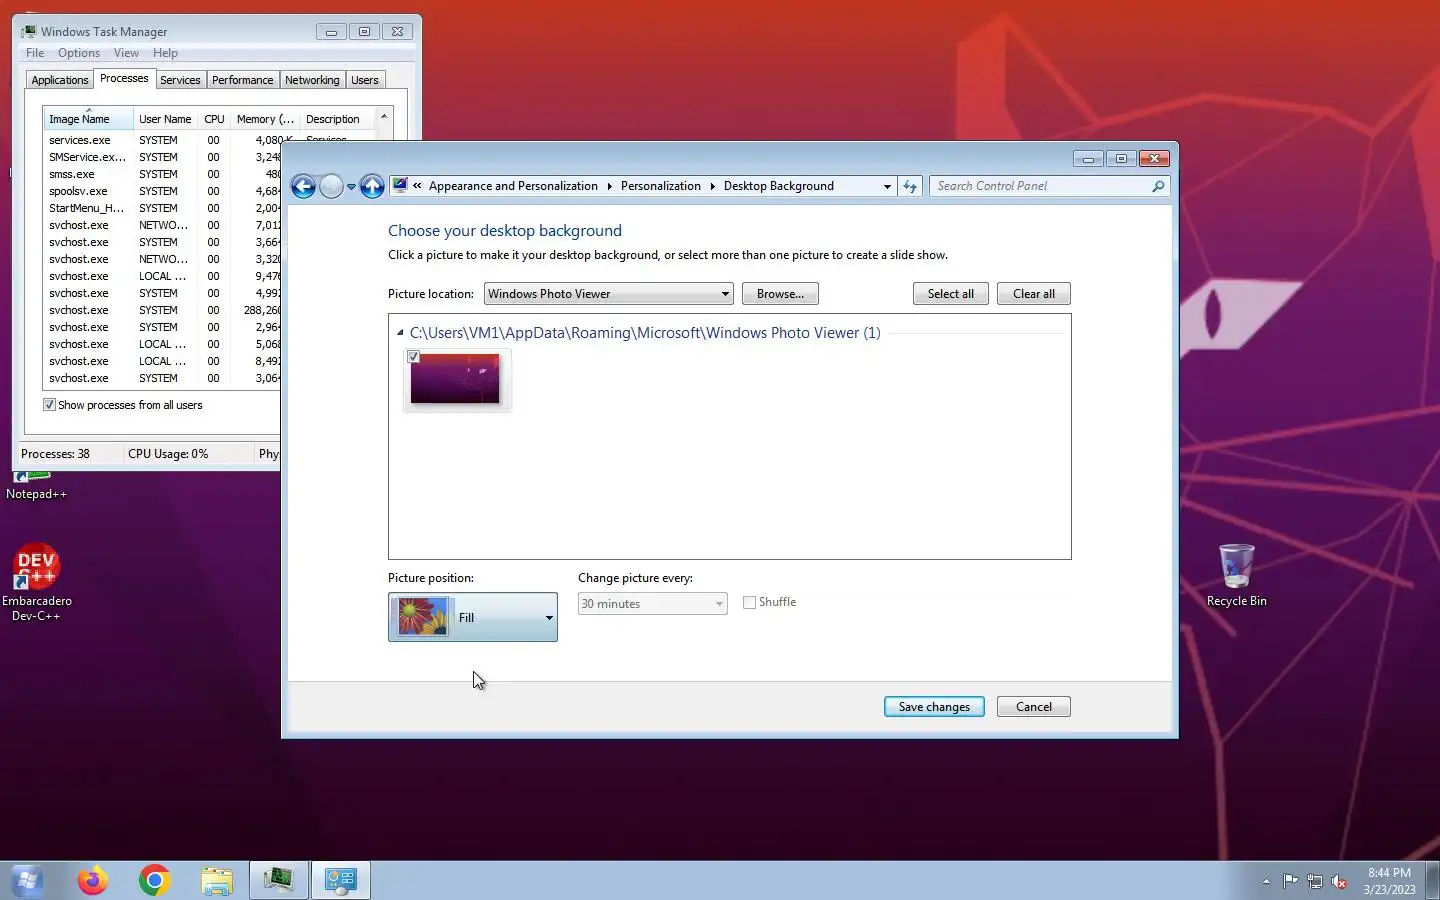Launch Google Chrome from the taskbar
1440x900 pixels.
(155, 880)
